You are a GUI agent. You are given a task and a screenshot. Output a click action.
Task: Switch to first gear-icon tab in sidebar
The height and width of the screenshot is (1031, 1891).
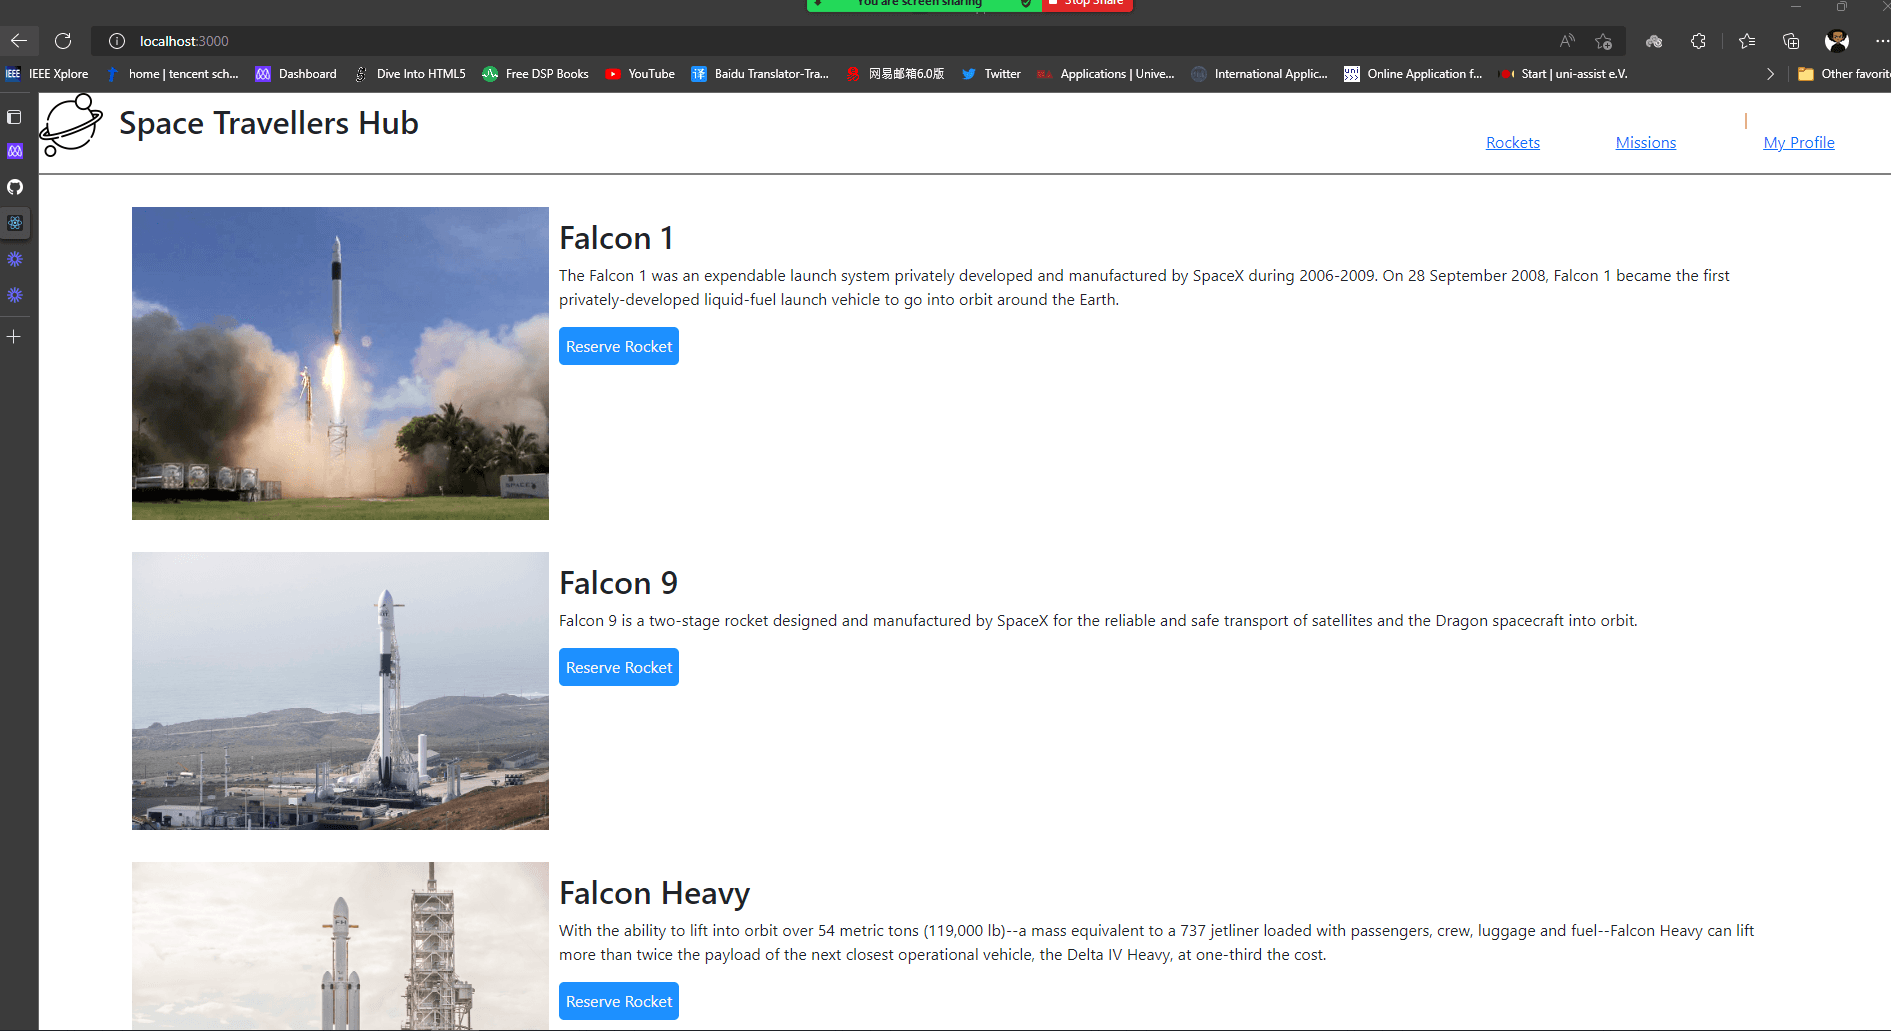pos(15,259)
